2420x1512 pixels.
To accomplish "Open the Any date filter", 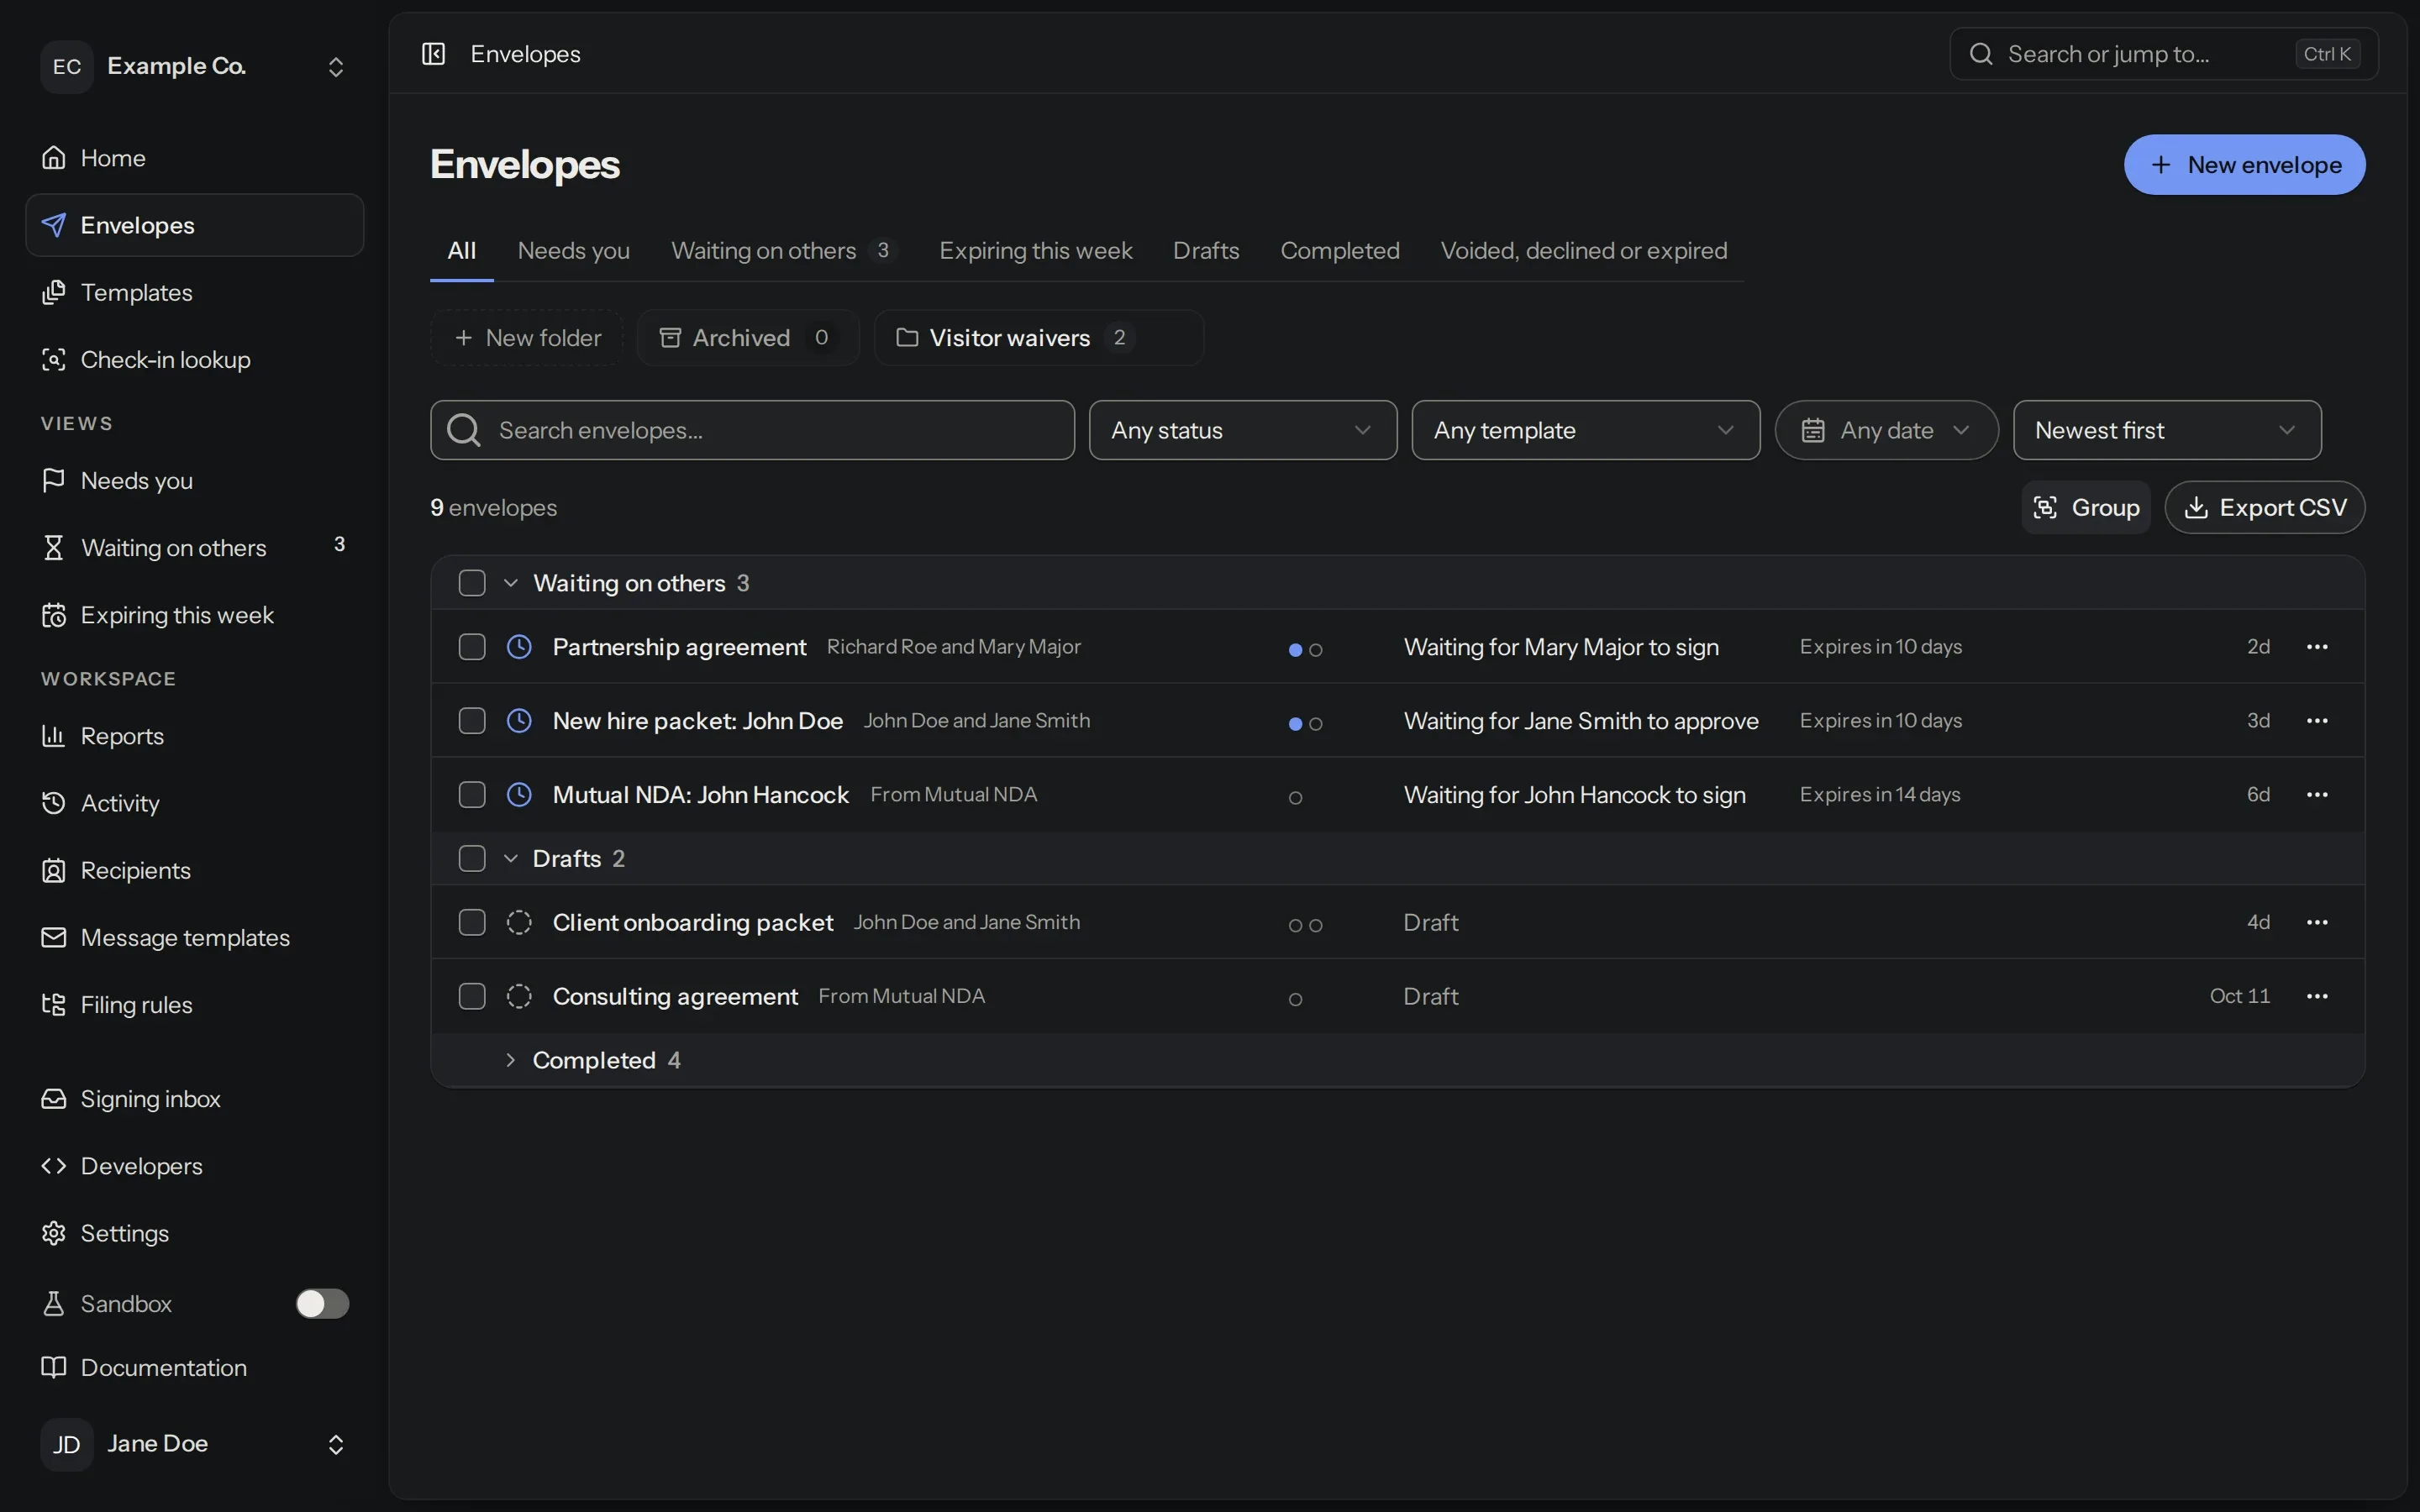I will coord(1886,430).
